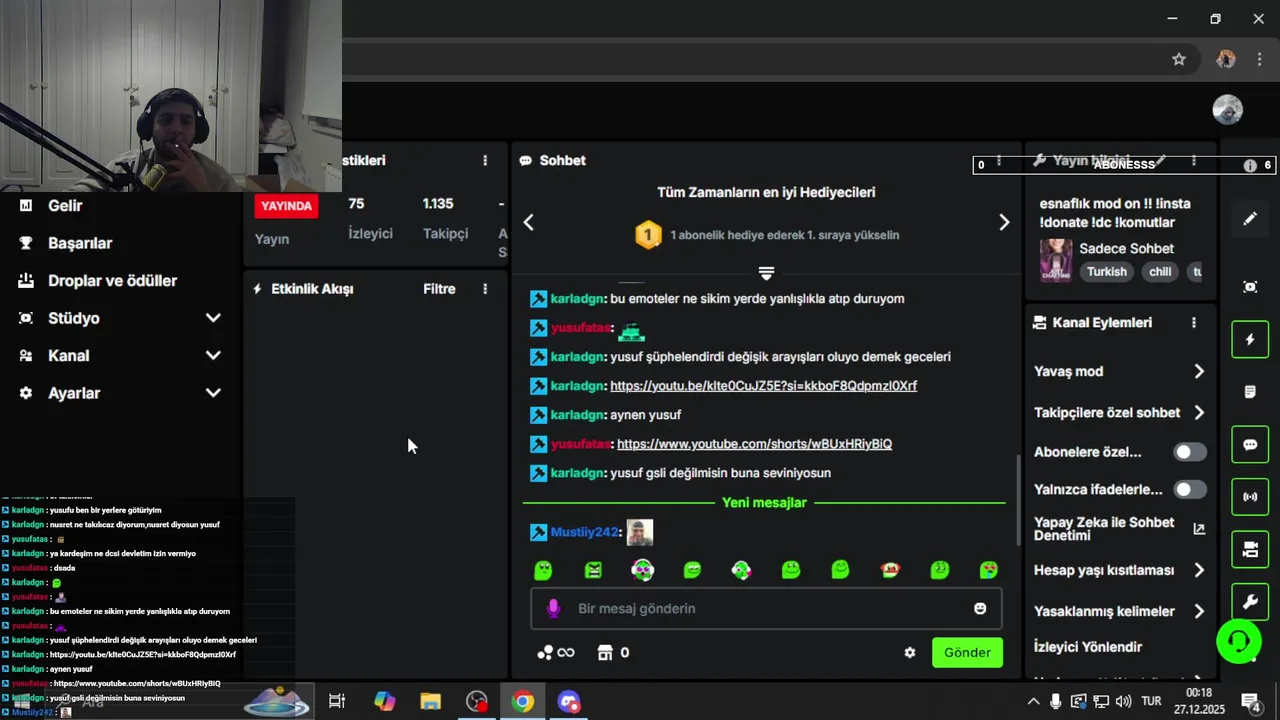Click Mustiiy242 username in chat
The image size is (1280, 720).
click(585, 532)
